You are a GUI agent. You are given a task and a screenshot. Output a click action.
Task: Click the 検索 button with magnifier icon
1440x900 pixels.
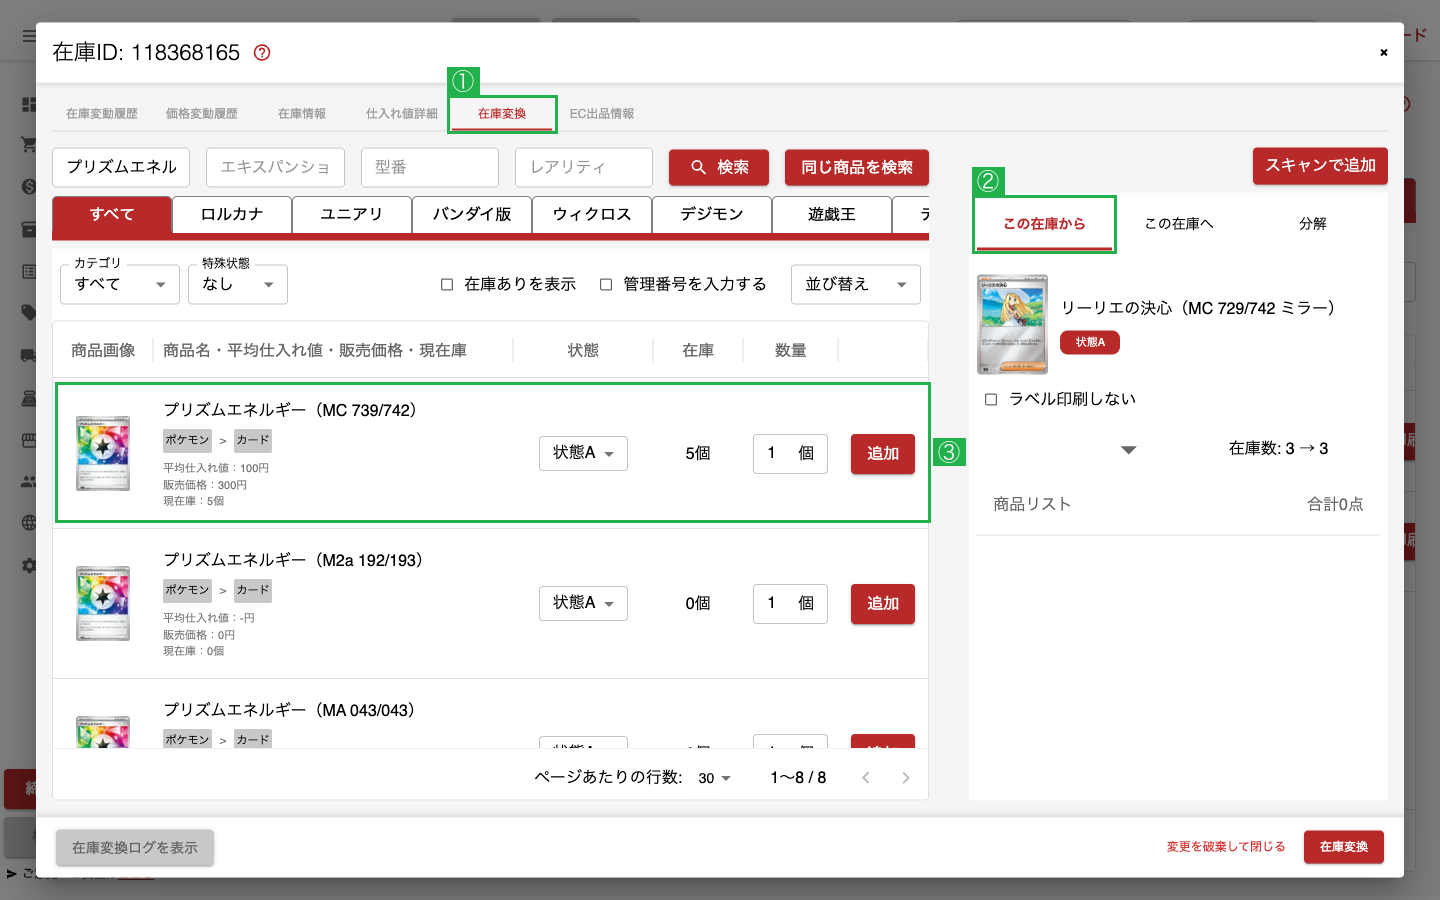(x=719, y=167)
